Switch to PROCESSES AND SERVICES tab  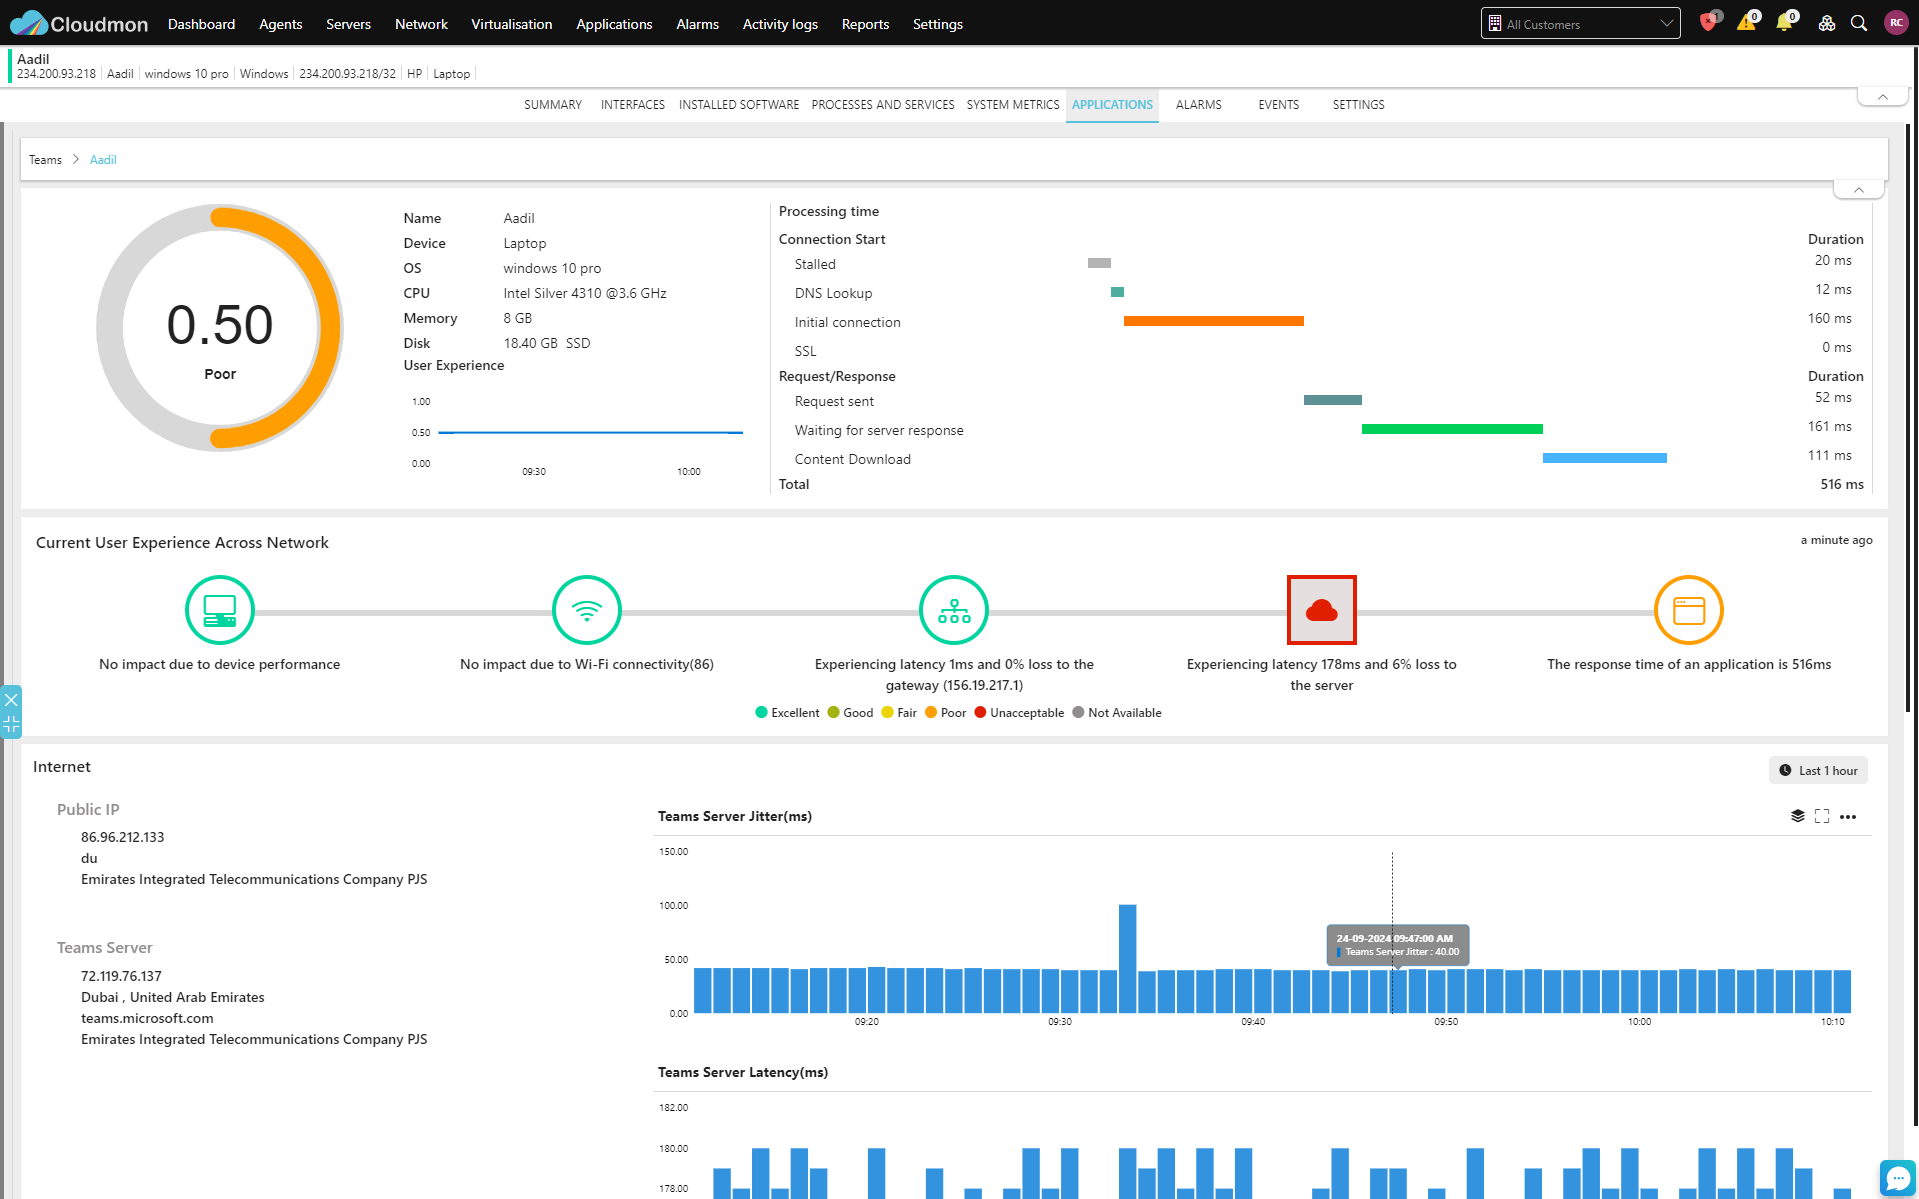pyautogui.click(x=883, y=105)
